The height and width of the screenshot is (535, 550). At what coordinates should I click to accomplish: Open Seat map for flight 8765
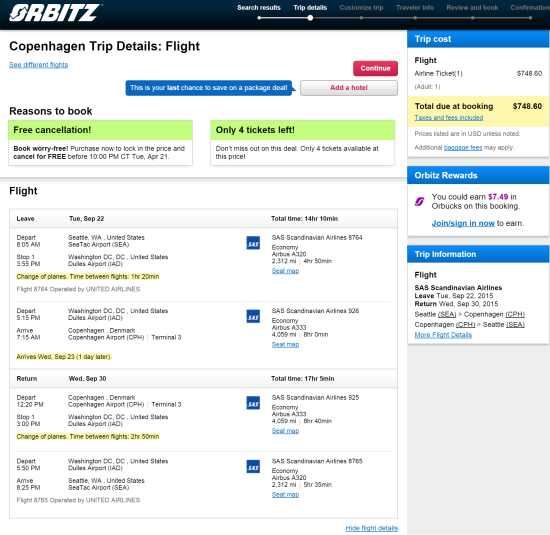click(x=285, y=495)
